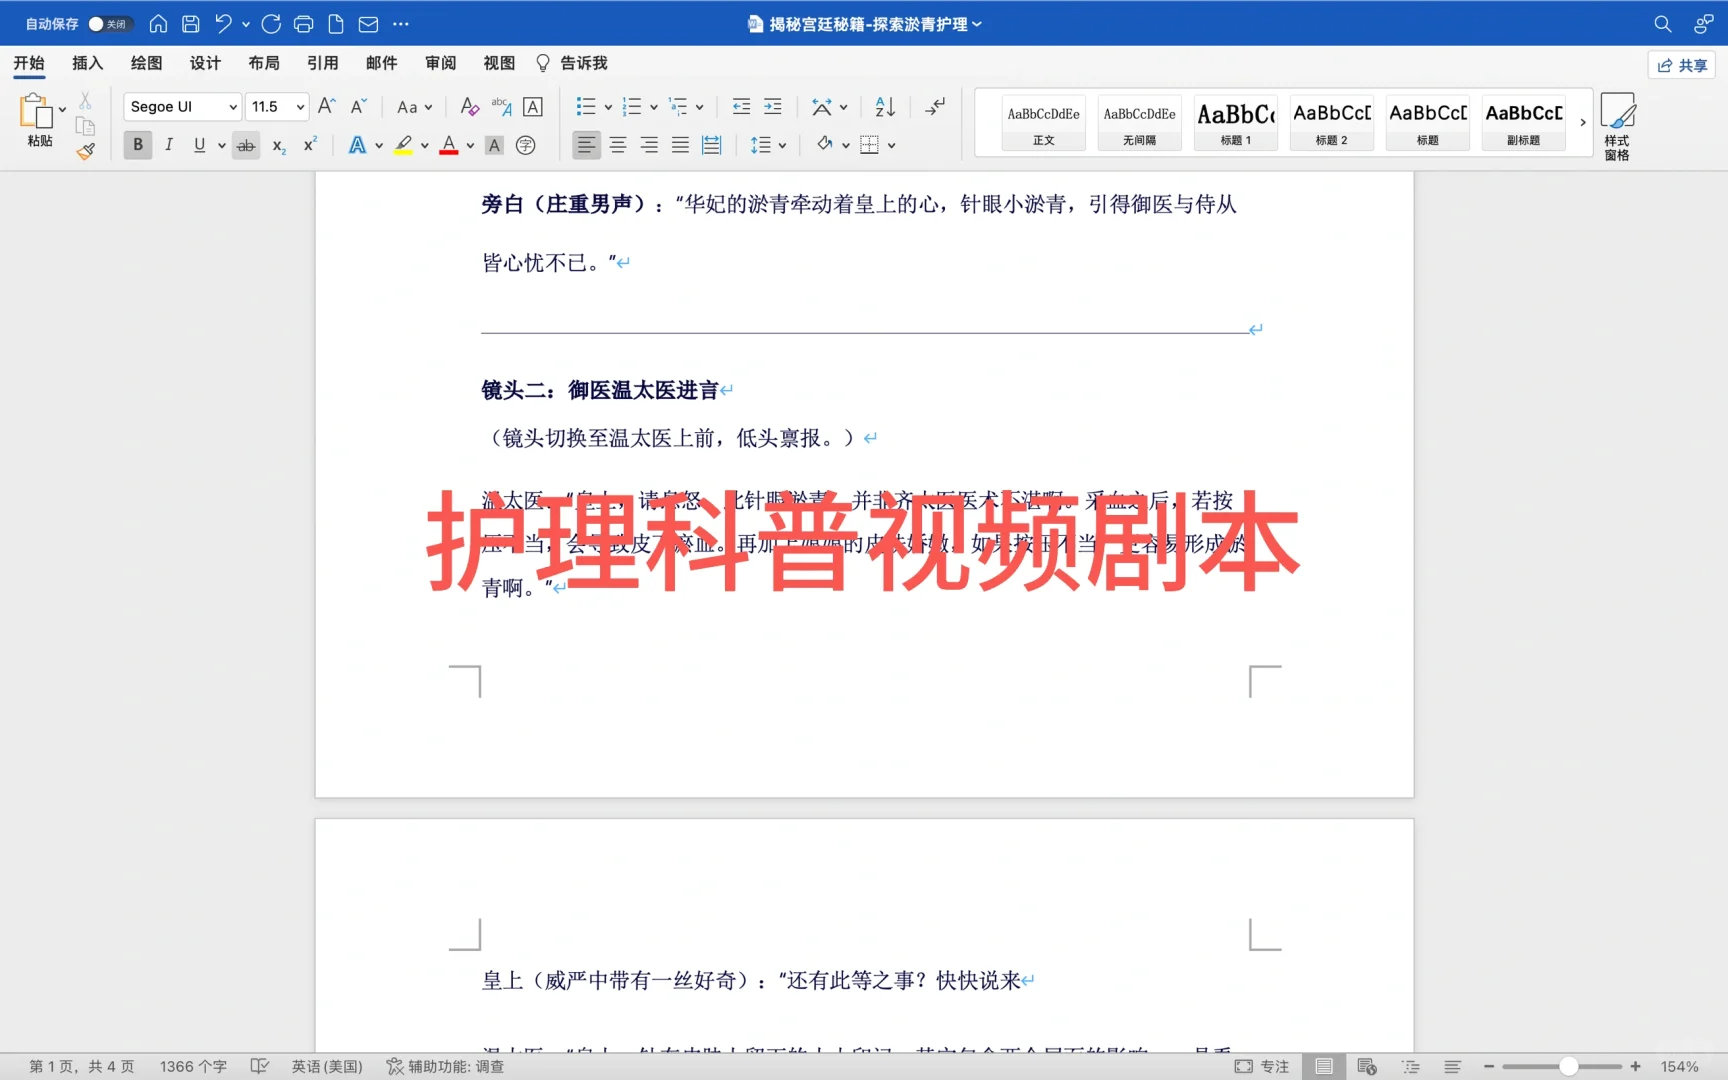Image resolution: width=1728 pixels, height=1080 pixels.
Task: Apply bold formatting to selected text
Action: tap(137, 145)
